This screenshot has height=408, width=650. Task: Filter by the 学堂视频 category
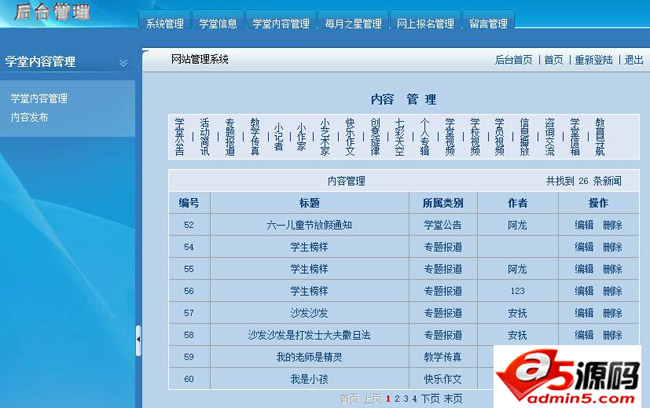(450, 137)
